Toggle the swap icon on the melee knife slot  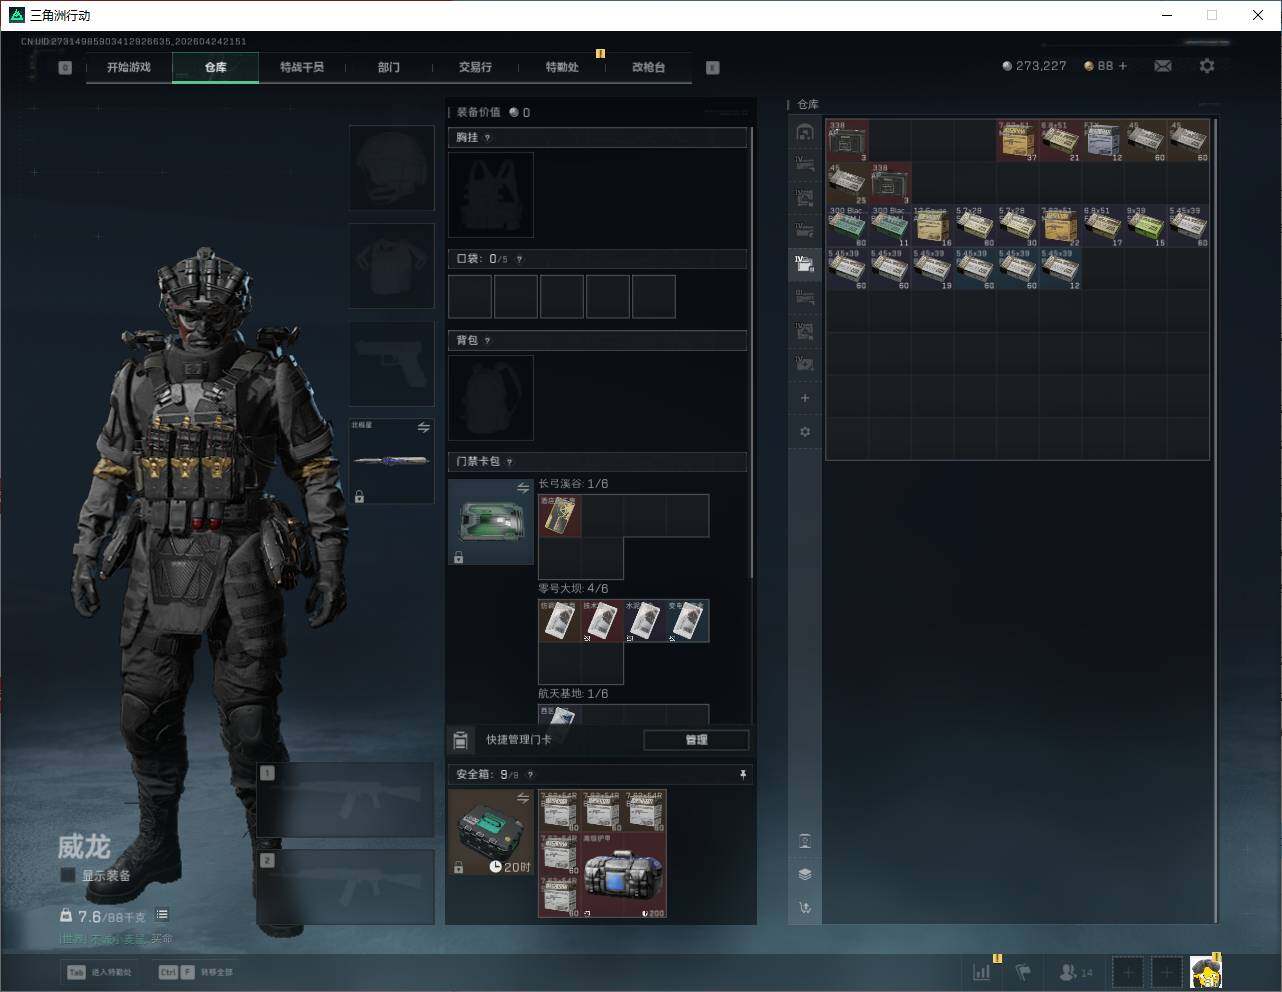tap(424, 428)
